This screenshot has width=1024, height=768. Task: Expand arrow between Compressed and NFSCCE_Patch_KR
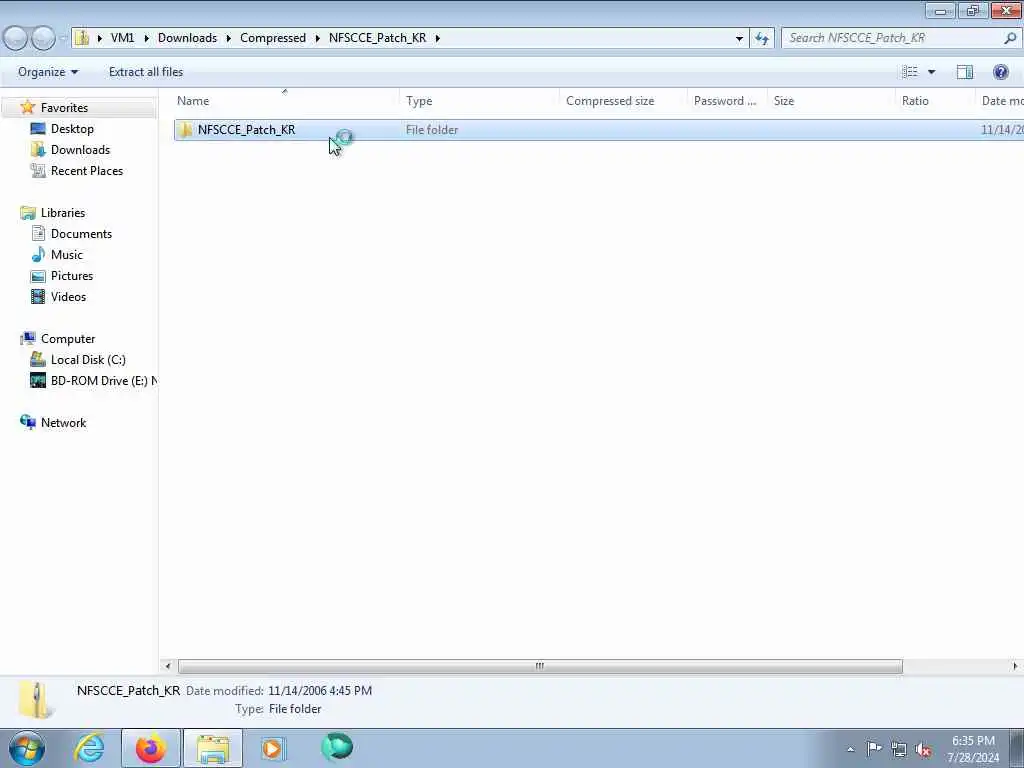(x=317, y=38)
